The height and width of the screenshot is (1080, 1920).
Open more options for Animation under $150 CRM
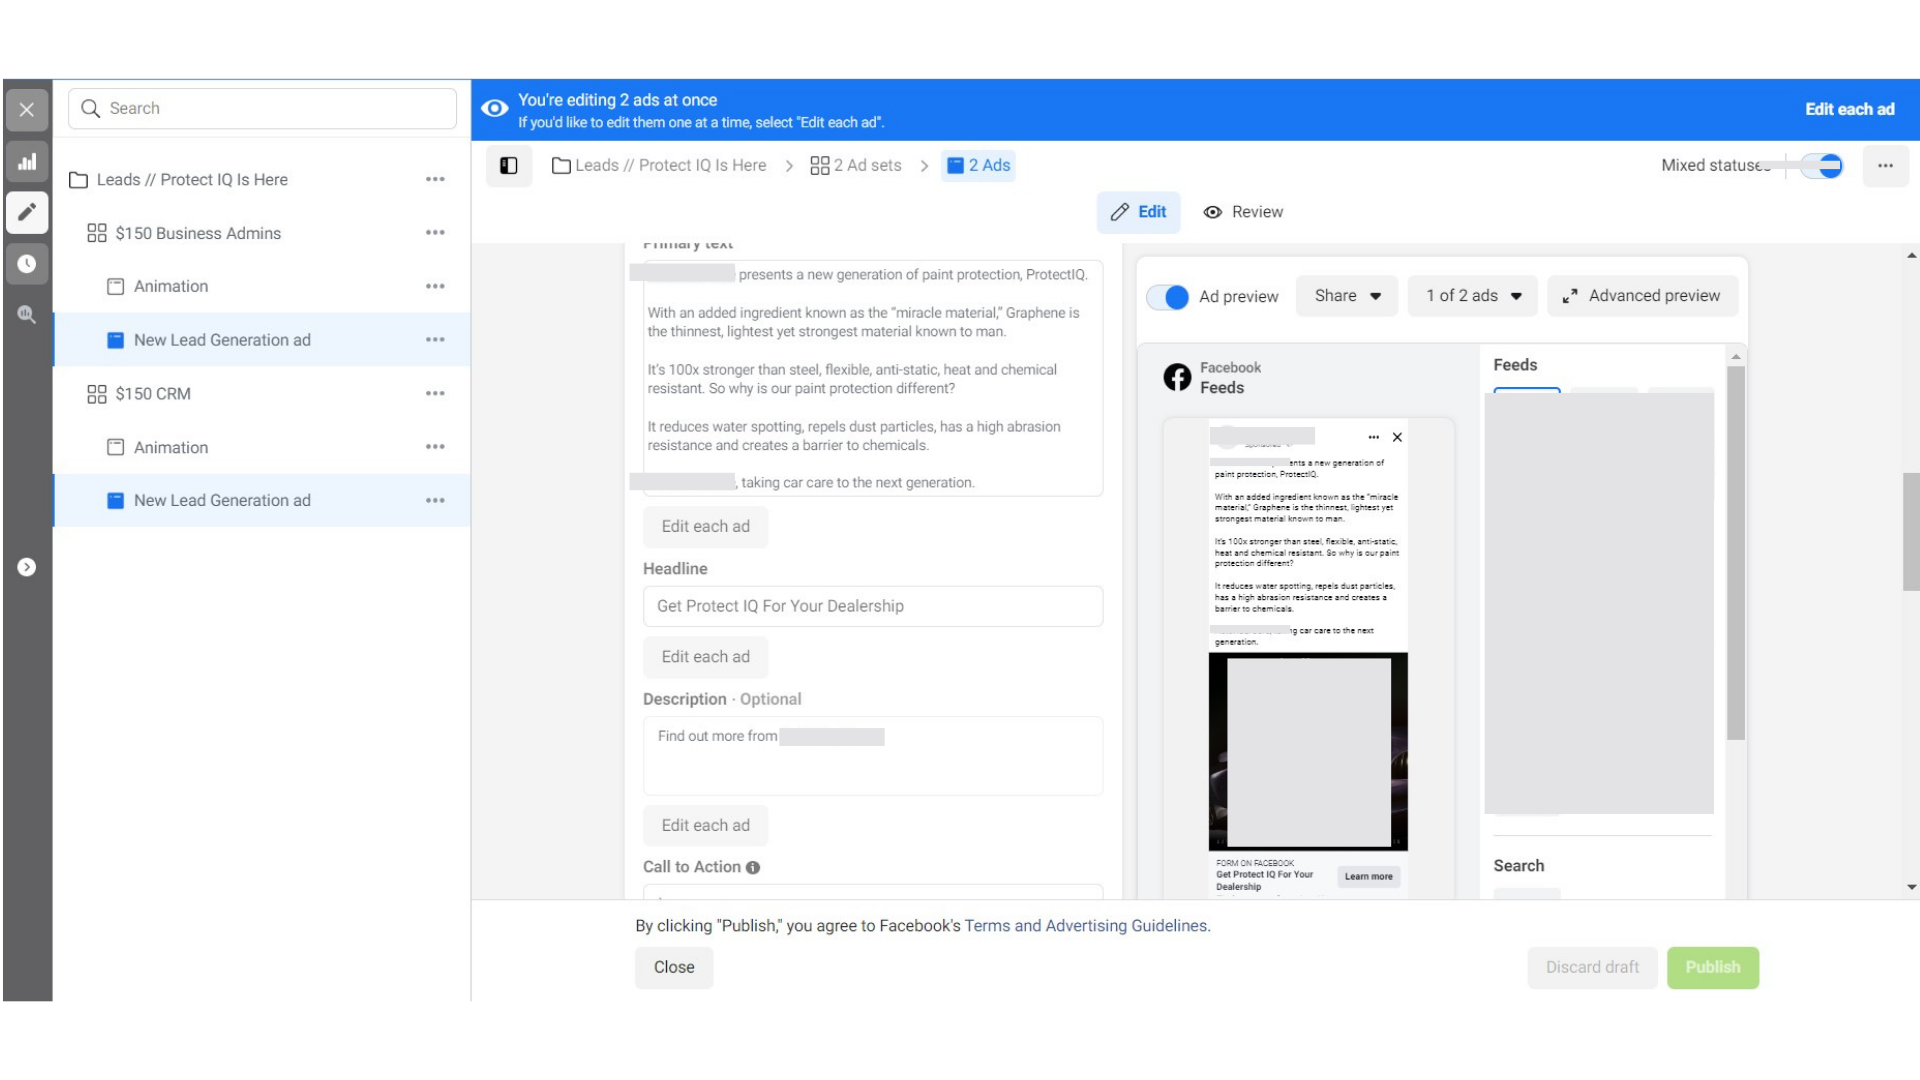pos(435,447)
